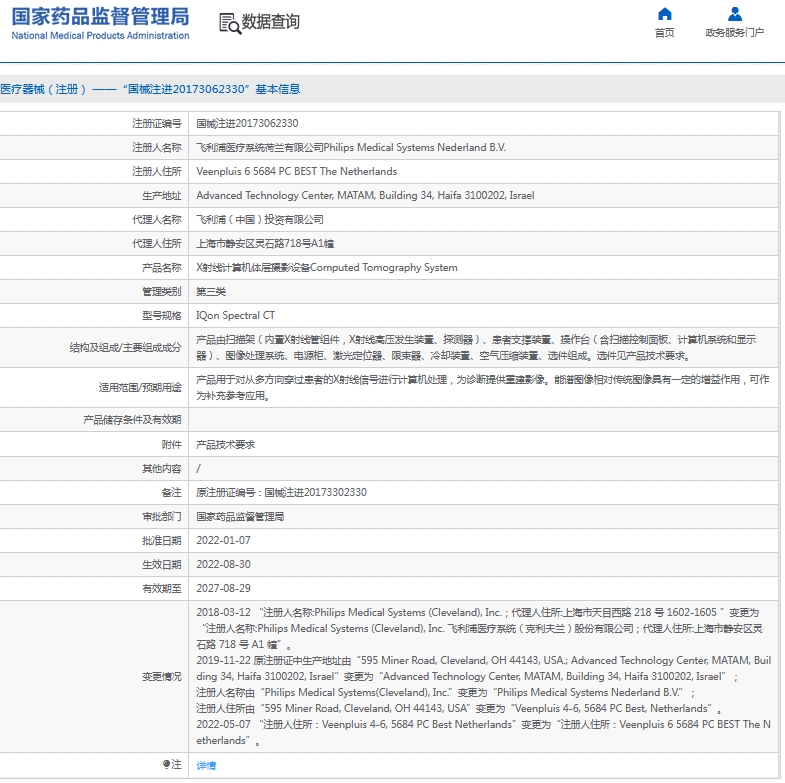Click the 数据查询 heading
This screenshot has width=785, height=783.
[x=271, y=22]
